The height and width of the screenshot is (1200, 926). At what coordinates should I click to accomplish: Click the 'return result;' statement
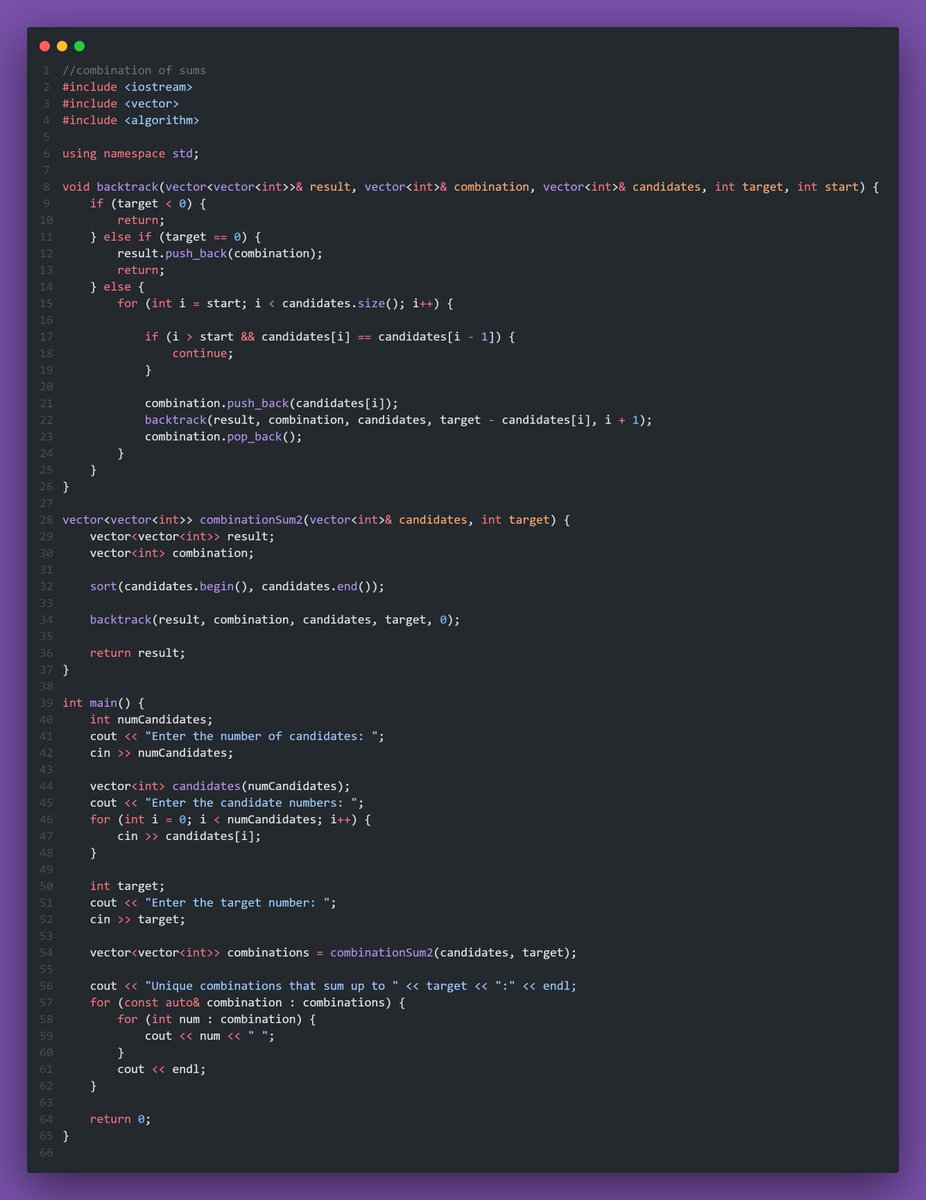click(138, 653)
